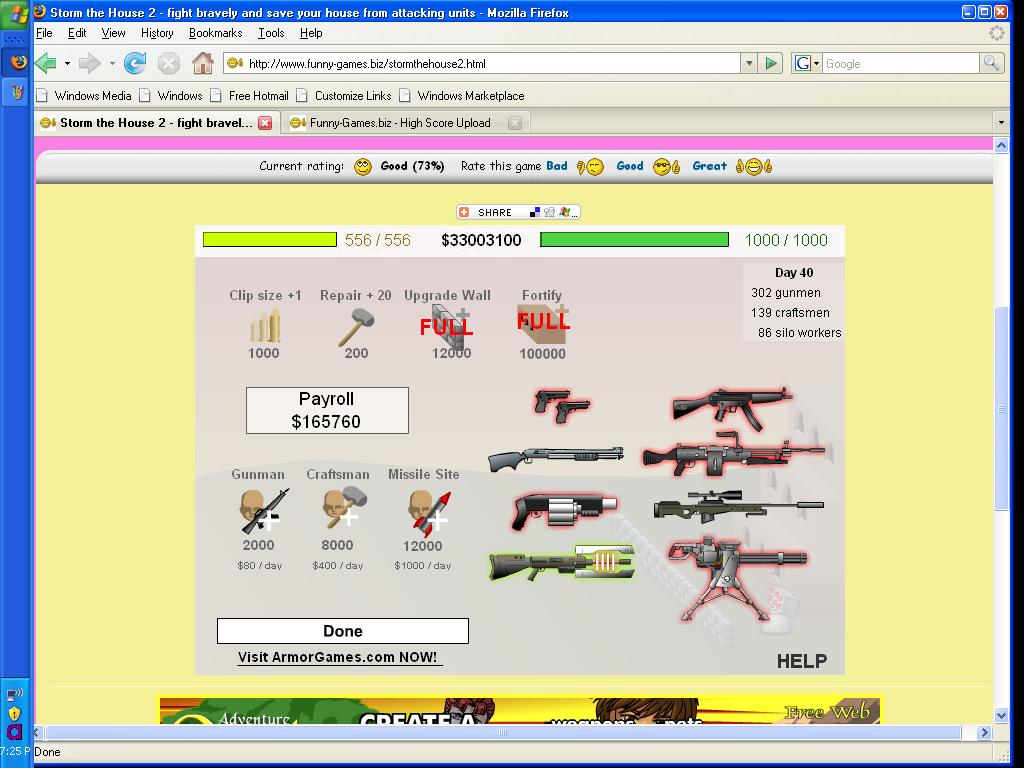This screenshot has width=1024, height=768.
Task: Expand the URL bar history dropdown
Action: pos(749,63)
